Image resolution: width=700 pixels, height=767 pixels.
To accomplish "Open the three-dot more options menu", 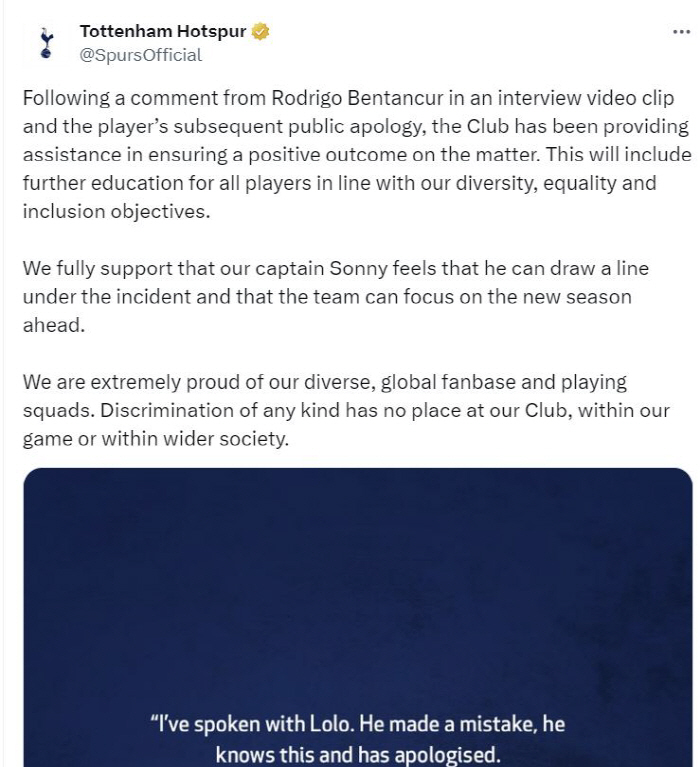I will click(681, 32).
